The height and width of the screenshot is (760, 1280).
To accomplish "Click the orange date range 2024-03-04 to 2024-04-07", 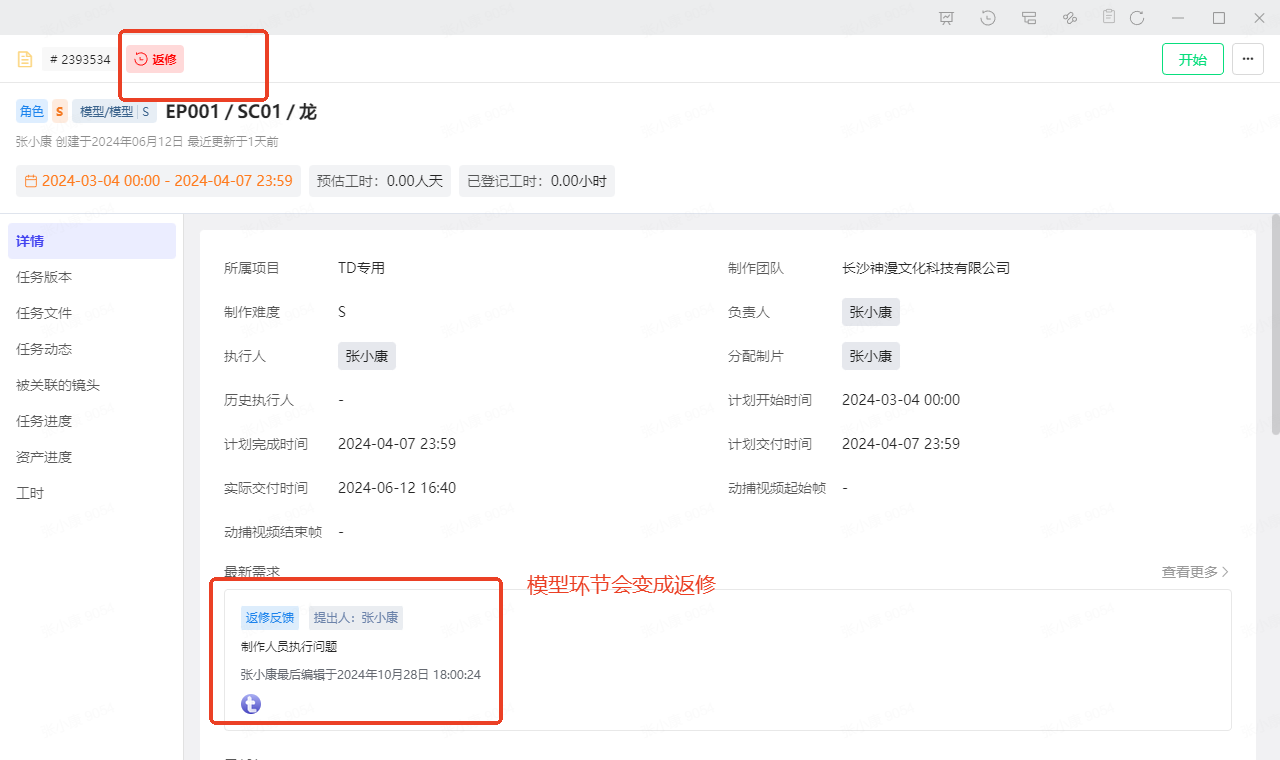I will (x=158, y=181).
